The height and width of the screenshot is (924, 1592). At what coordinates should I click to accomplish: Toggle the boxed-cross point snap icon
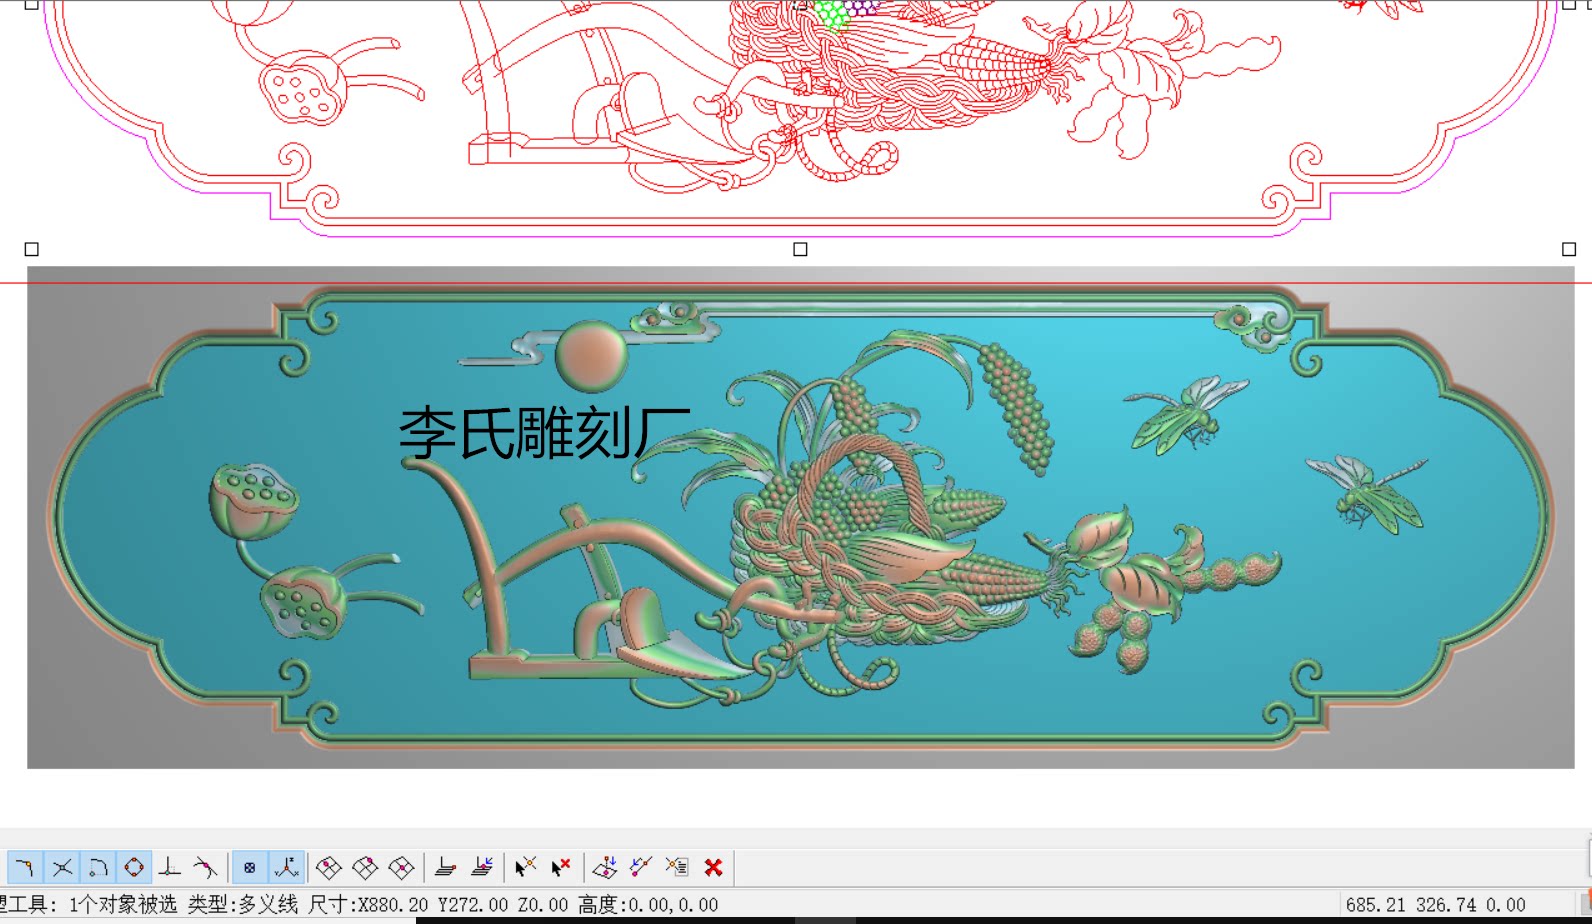click(250, 867)
